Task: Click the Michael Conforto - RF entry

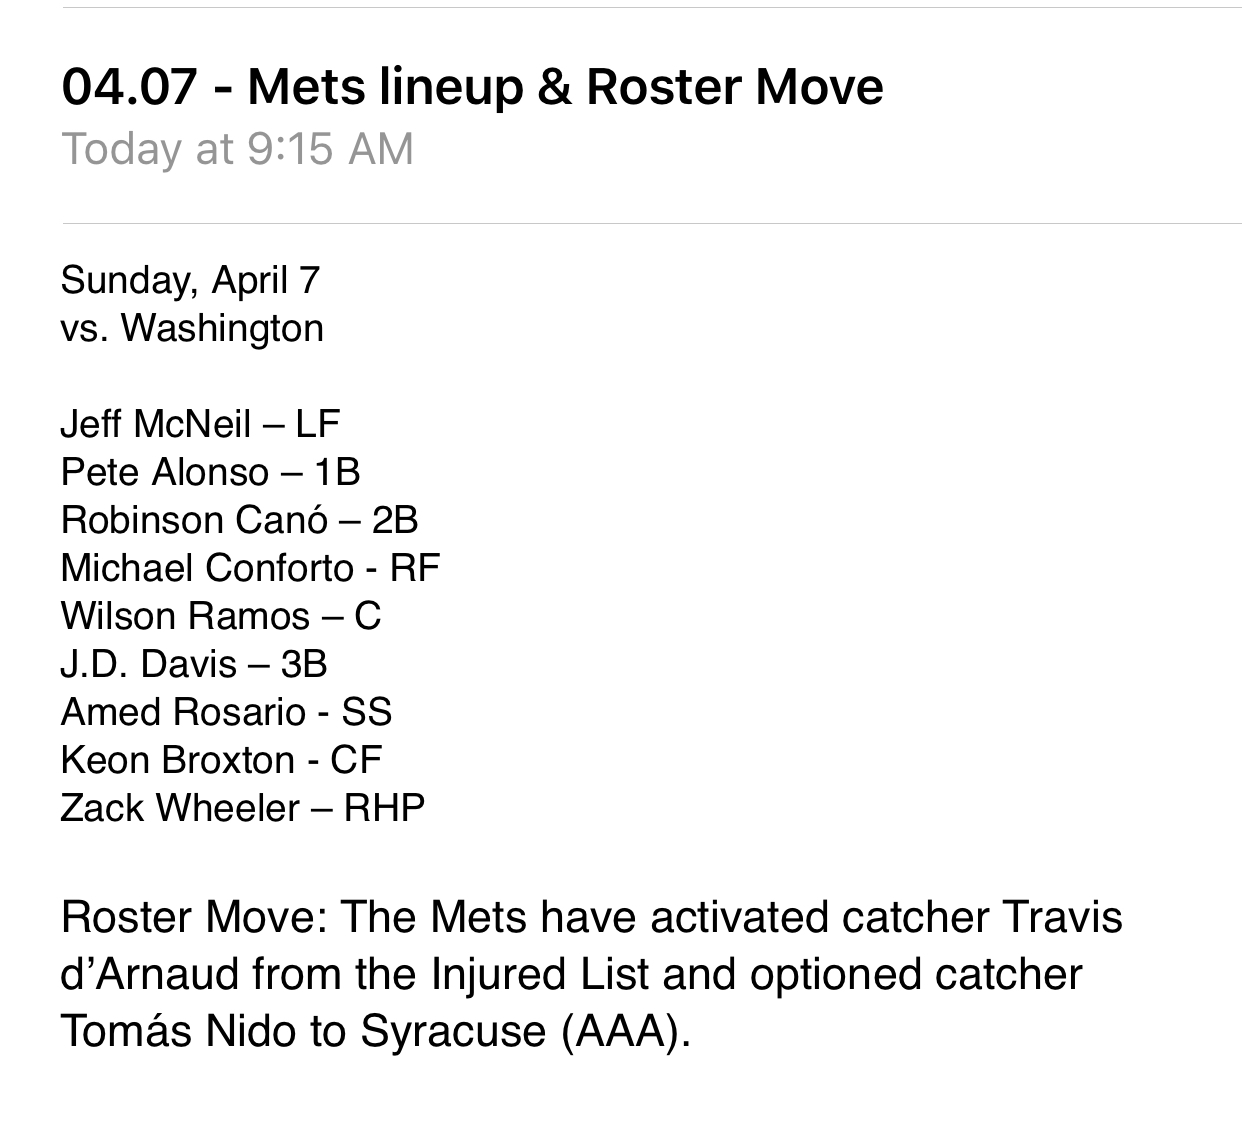Action: coord(250,568)
